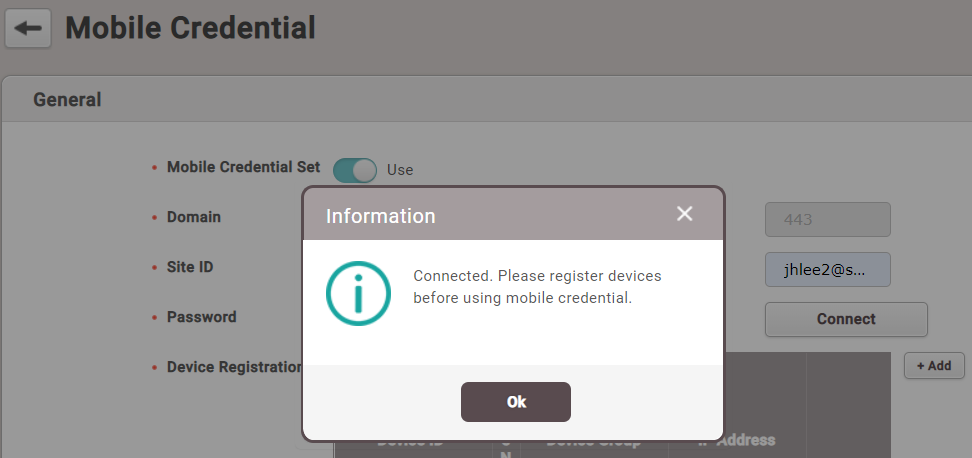This screenshot has width=972, height=458.
Task: Click the Device Registration label
Action: (x=234, y=367)
